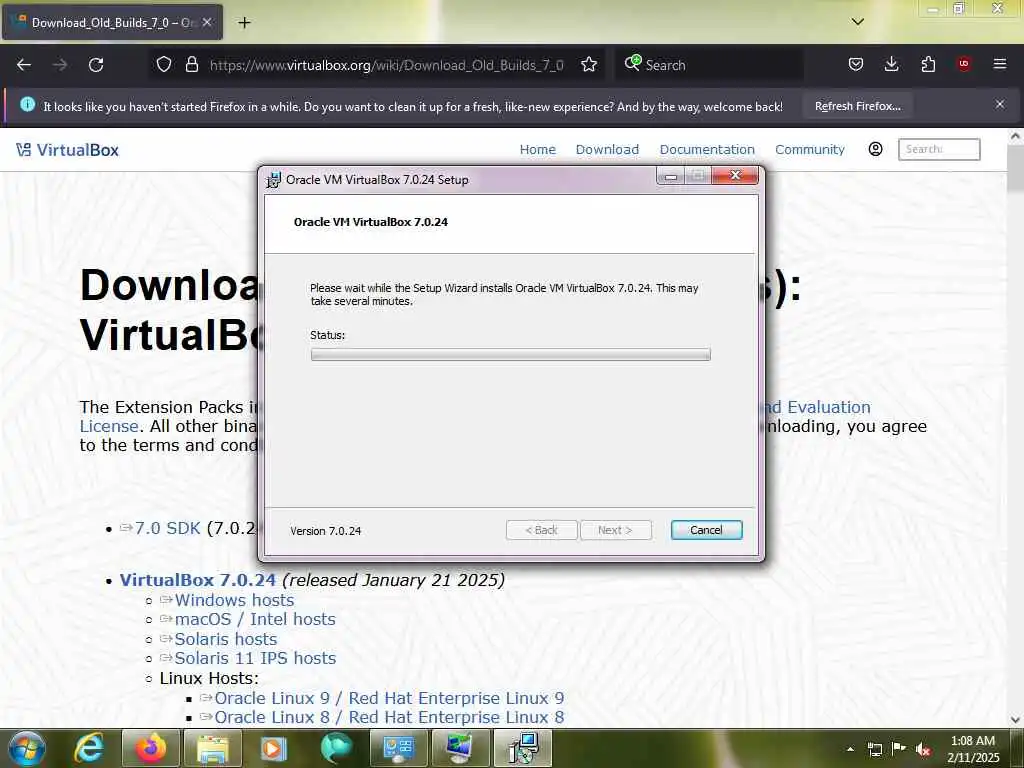Switch to VirtualBox installer taskbar icon

coord(523,748)
